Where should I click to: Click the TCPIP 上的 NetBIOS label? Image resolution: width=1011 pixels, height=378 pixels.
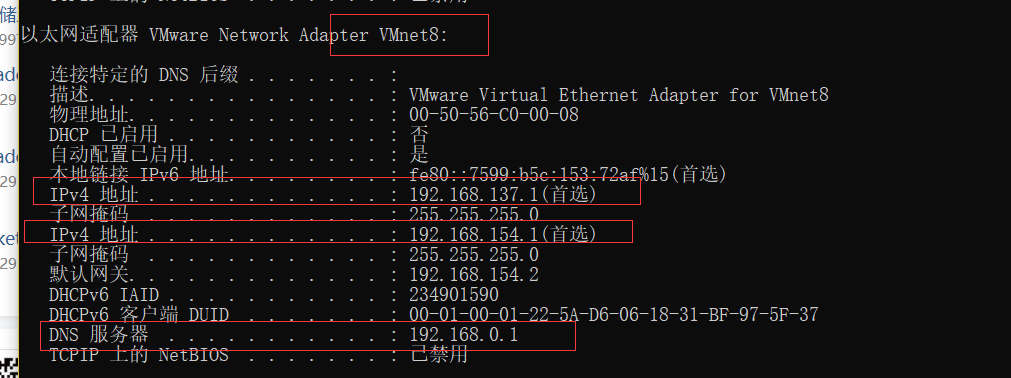[139, 355]
